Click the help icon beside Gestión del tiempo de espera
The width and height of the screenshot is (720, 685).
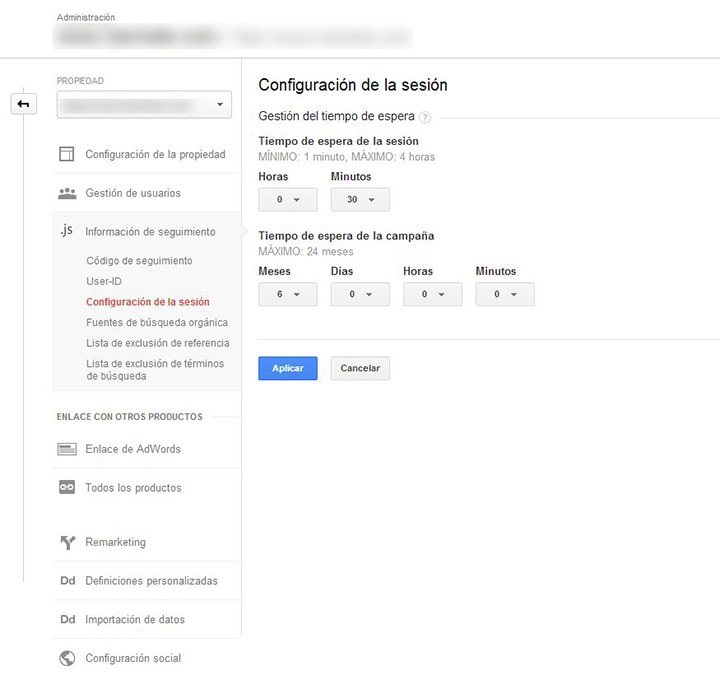pyautogui.click(x=425, y=117)
